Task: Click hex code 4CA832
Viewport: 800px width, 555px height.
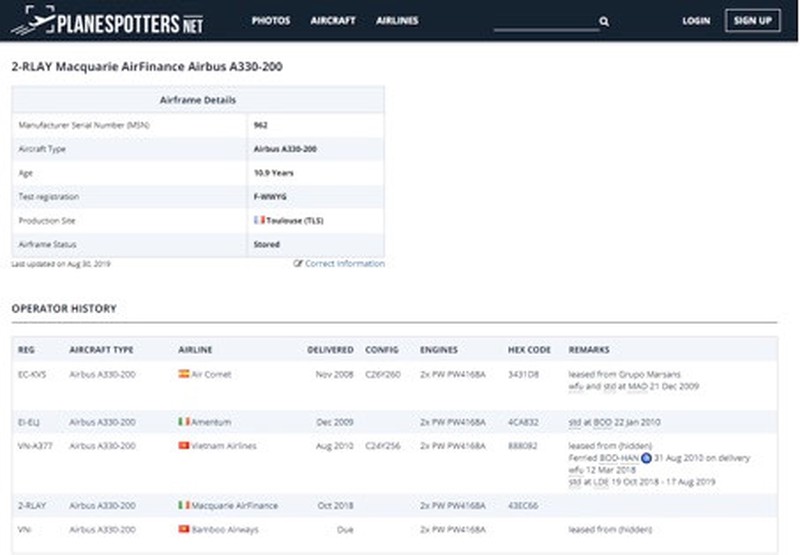Action: tap(523, 422)
